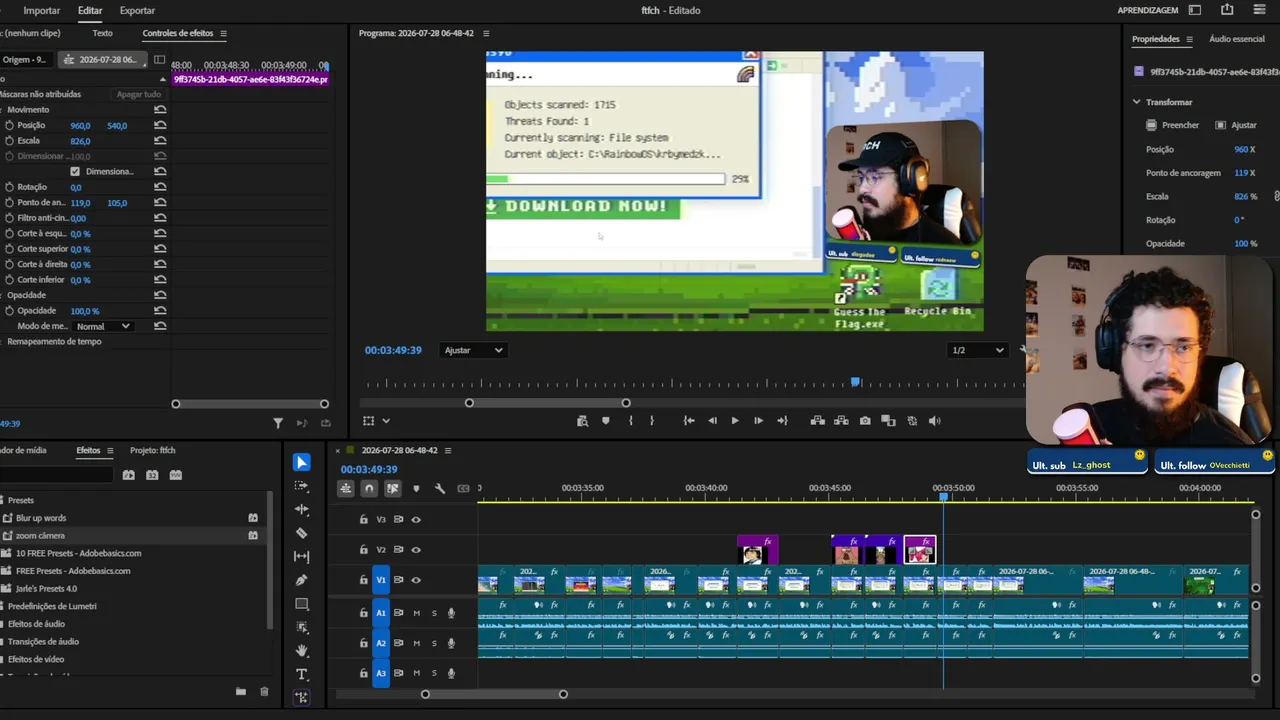Toggle the uniform scale checkbox
Image resolution: width=1280 pixels, height=720 pixels.
click(75, 171)
